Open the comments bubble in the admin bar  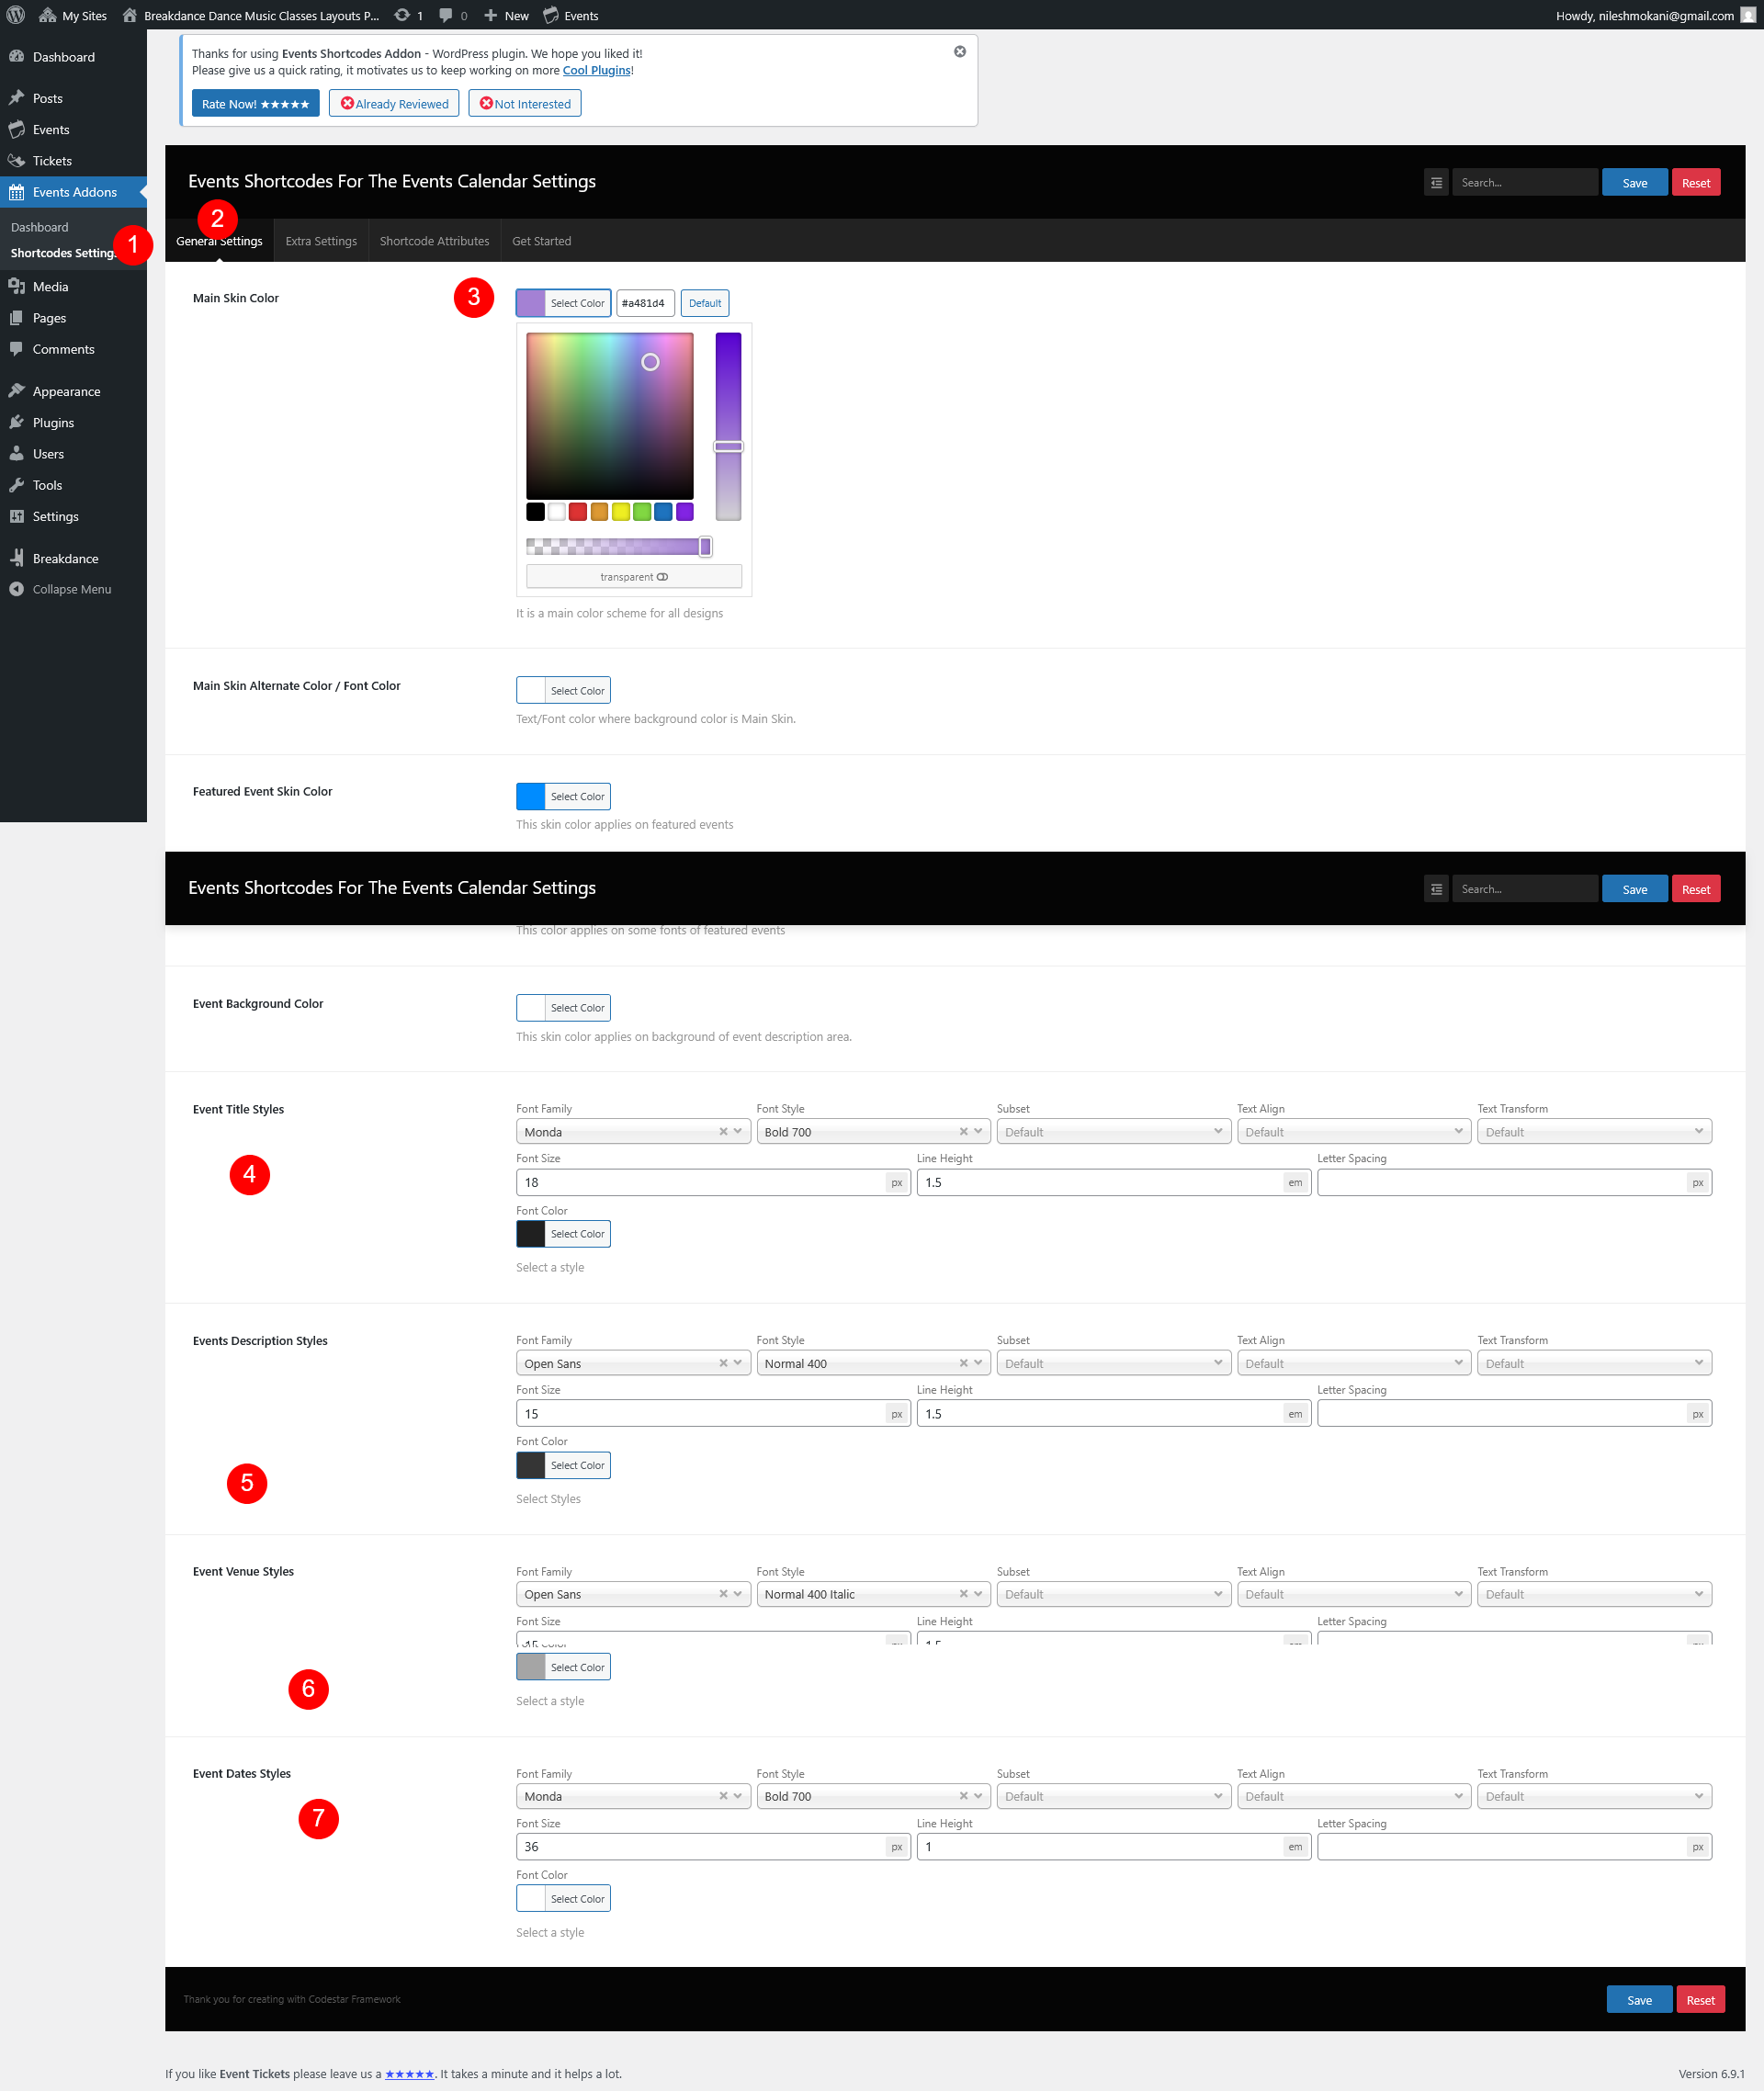coord(447,15)
